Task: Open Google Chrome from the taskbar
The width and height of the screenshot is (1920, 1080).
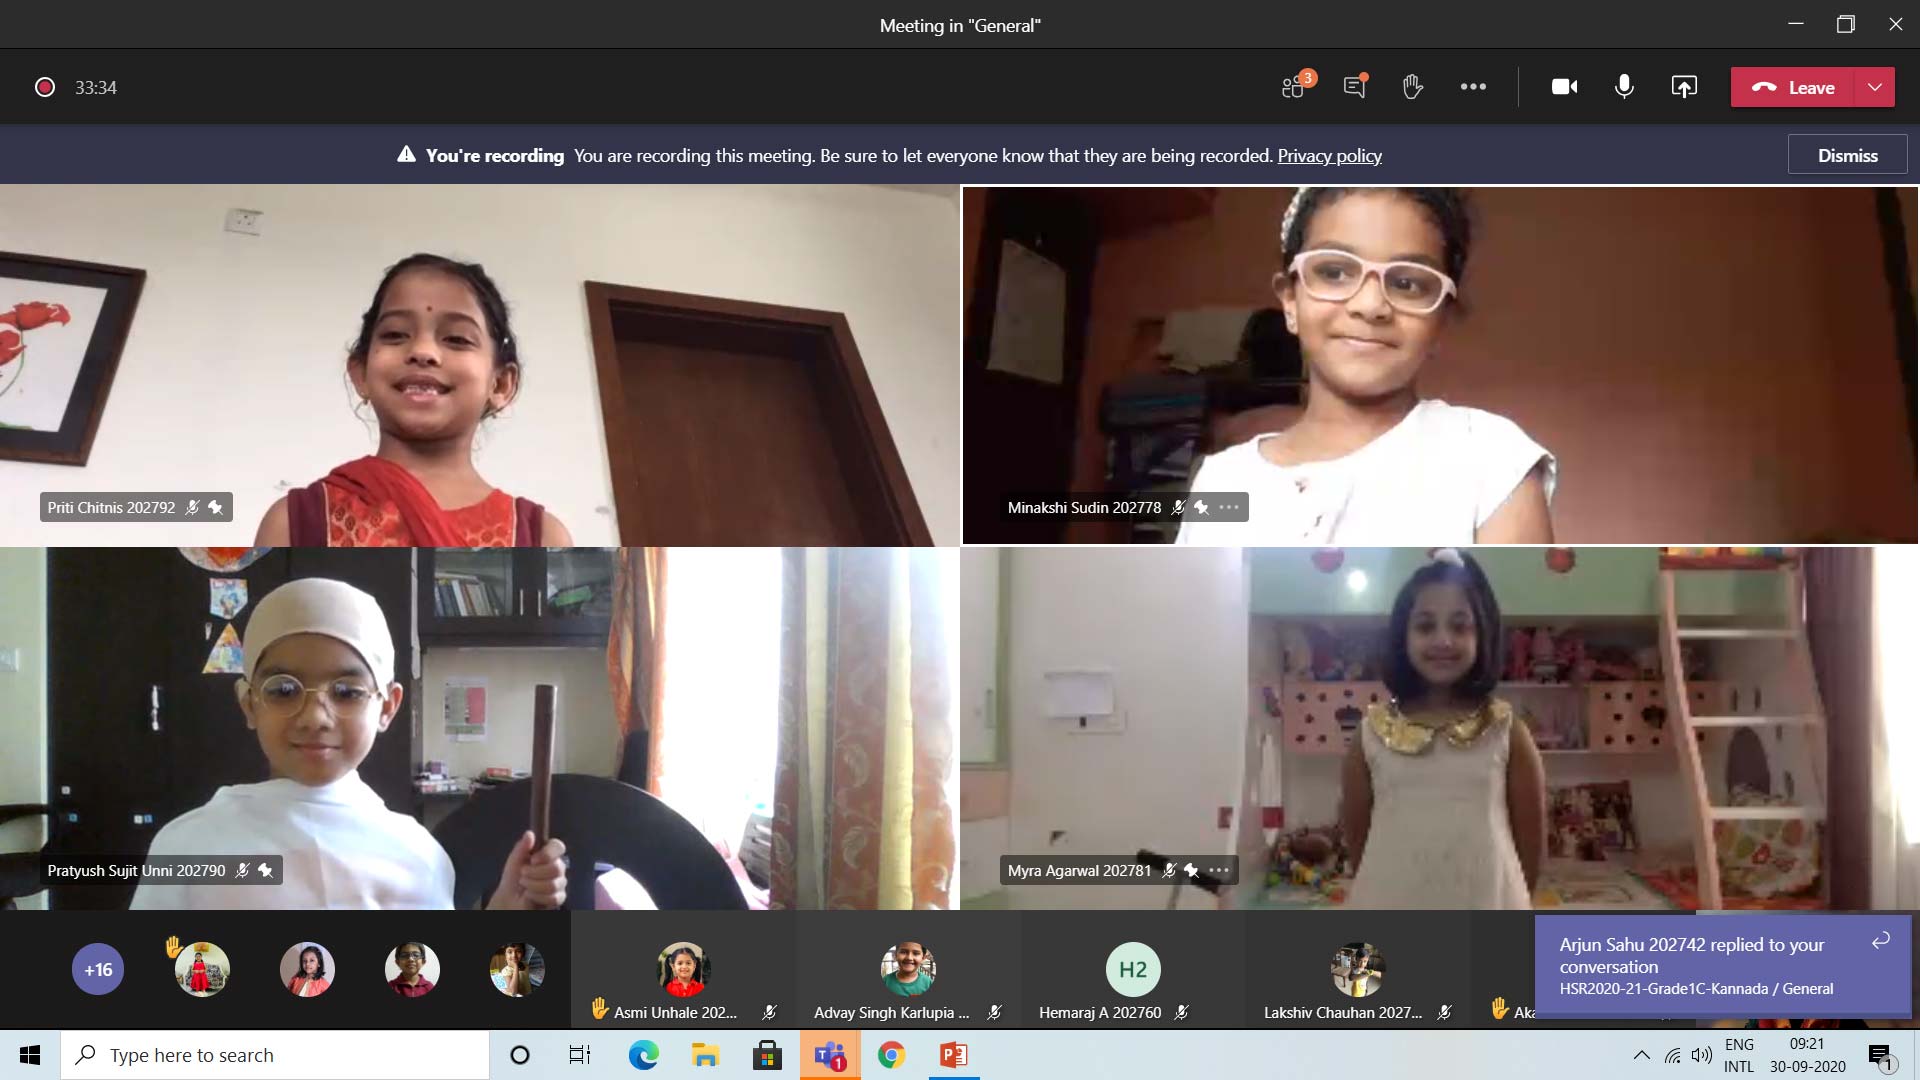Action: (x=891, y=1055)
